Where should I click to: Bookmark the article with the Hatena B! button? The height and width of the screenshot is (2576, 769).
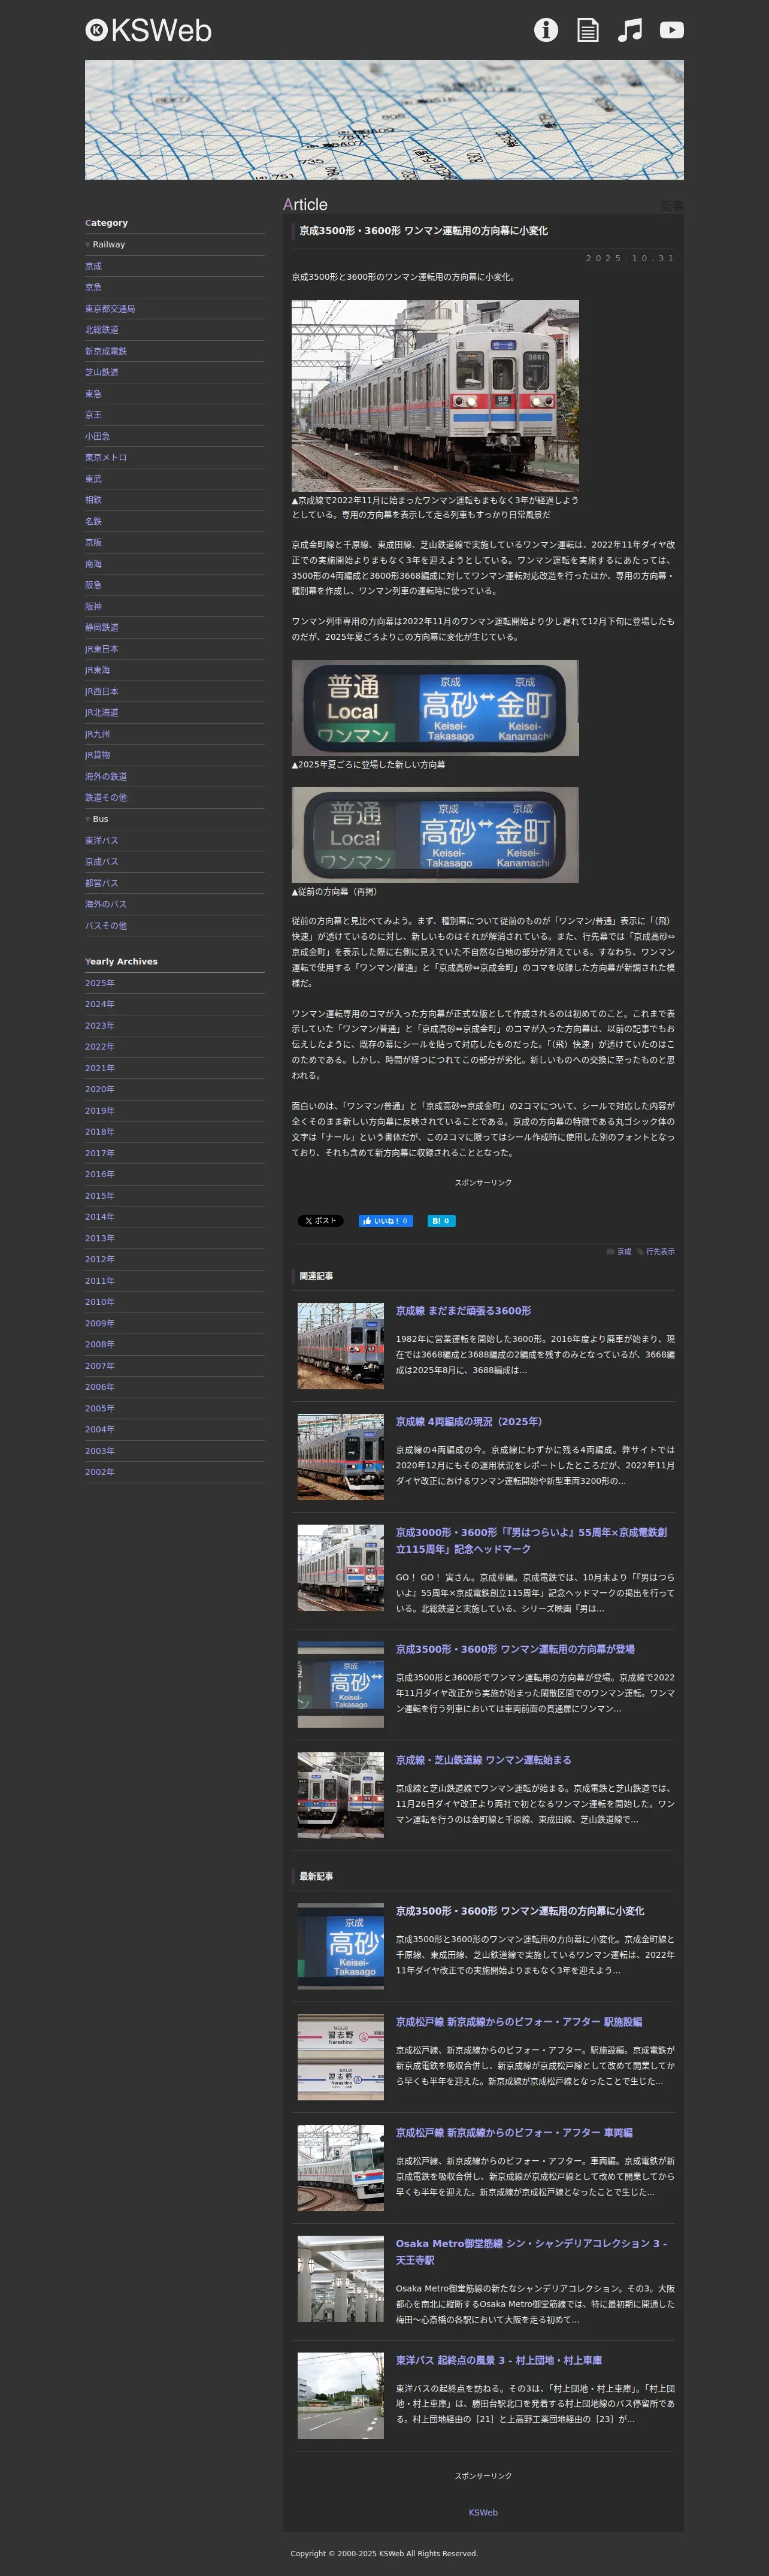441,1220
